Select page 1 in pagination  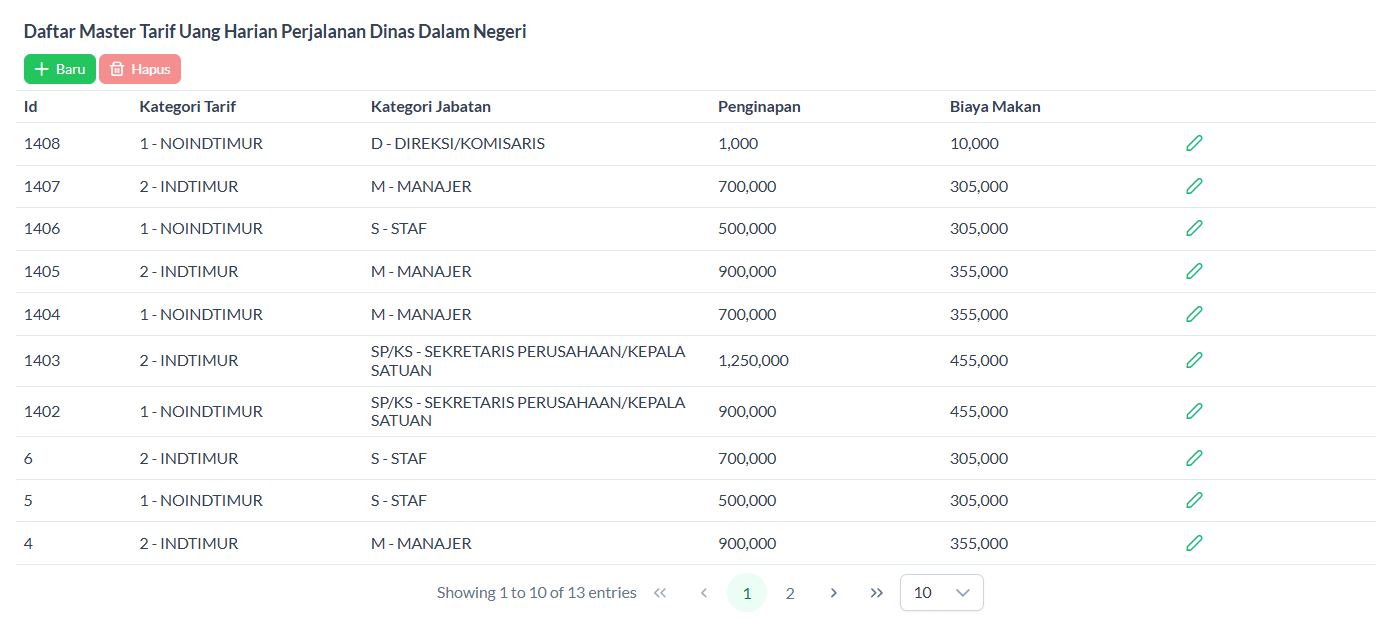coord(746,593)
